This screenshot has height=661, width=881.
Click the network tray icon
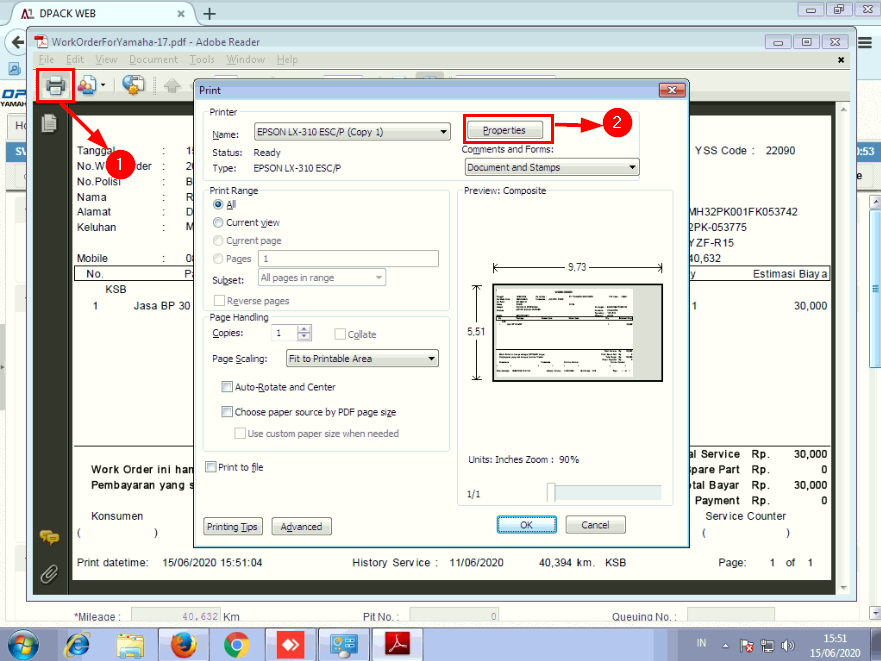pyautogui.click(x=767, y=646)
